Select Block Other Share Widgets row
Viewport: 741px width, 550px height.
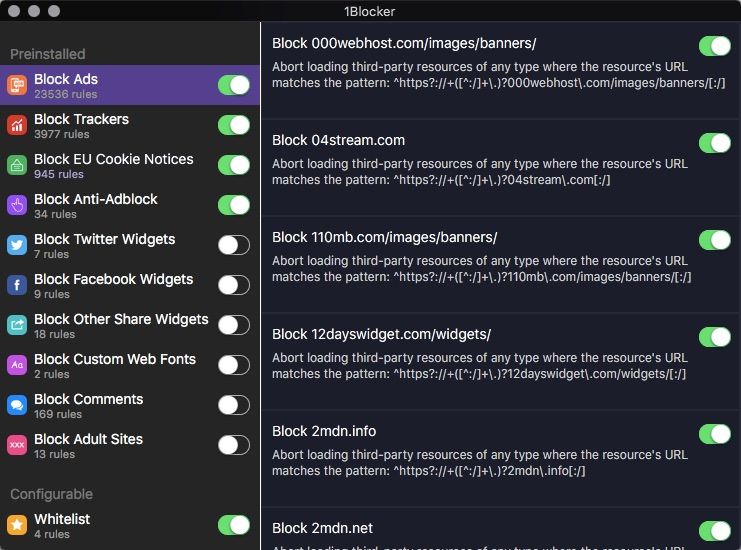point(130,325)
